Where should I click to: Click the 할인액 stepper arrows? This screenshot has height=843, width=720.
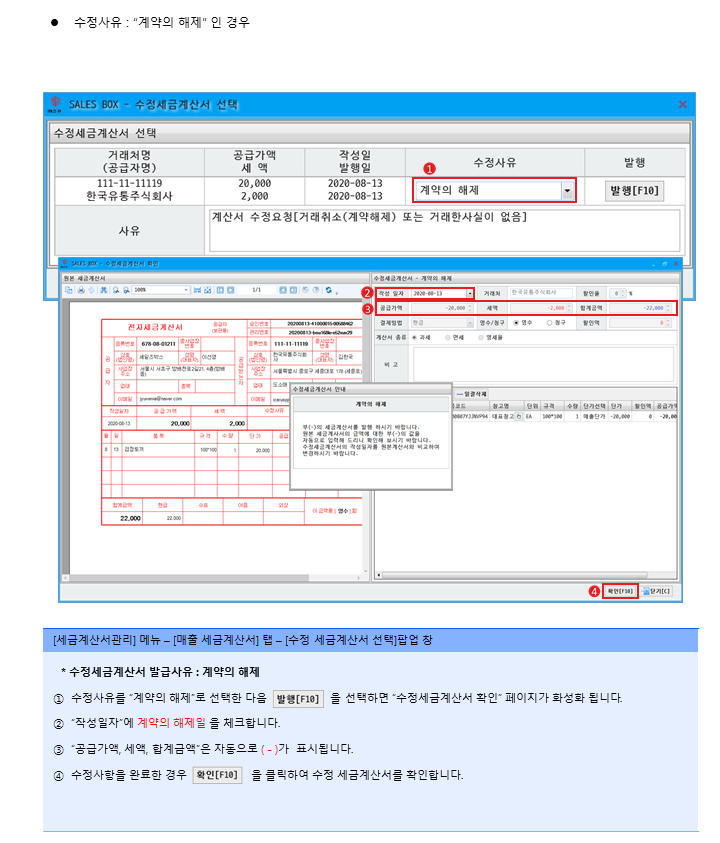tap(668, 323)
